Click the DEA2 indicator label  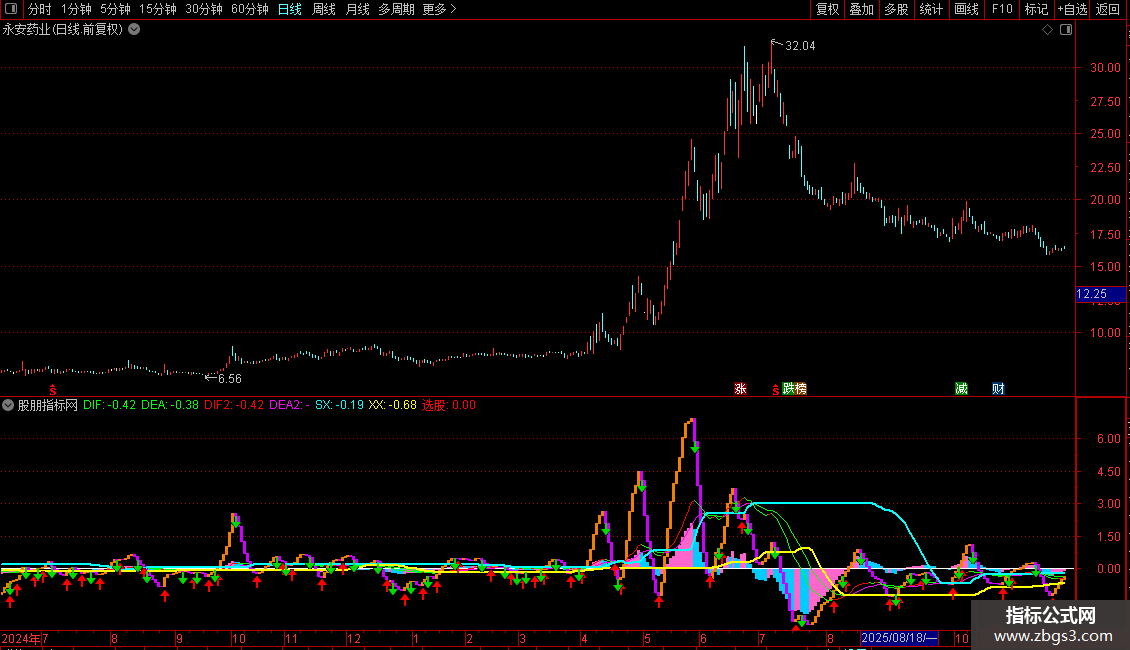click(289, 405)
